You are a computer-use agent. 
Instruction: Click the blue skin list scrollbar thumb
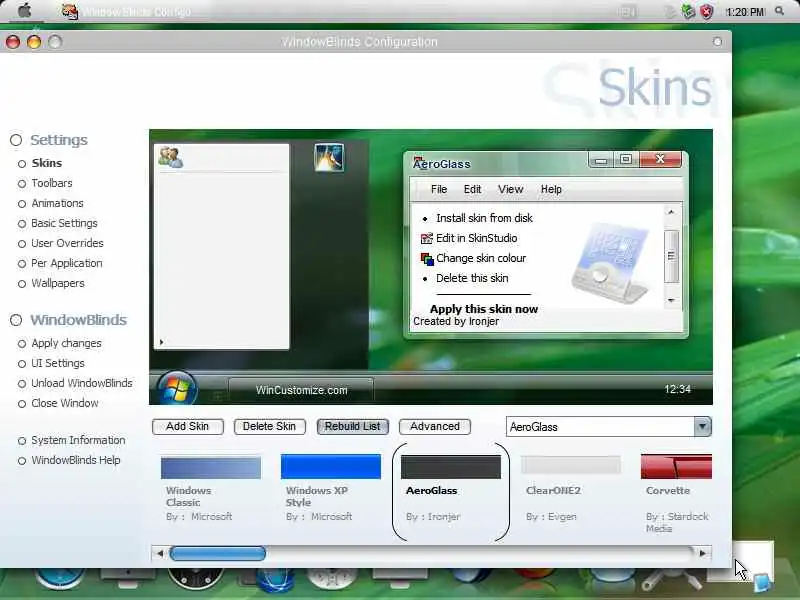click(x=217, y=553)
